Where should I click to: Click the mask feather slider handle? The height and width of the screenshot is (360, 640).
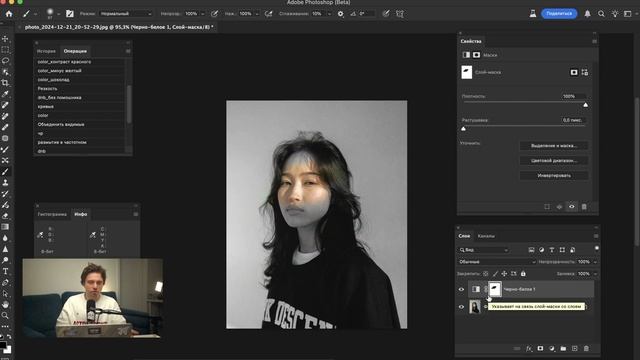(x=463, y=129)
